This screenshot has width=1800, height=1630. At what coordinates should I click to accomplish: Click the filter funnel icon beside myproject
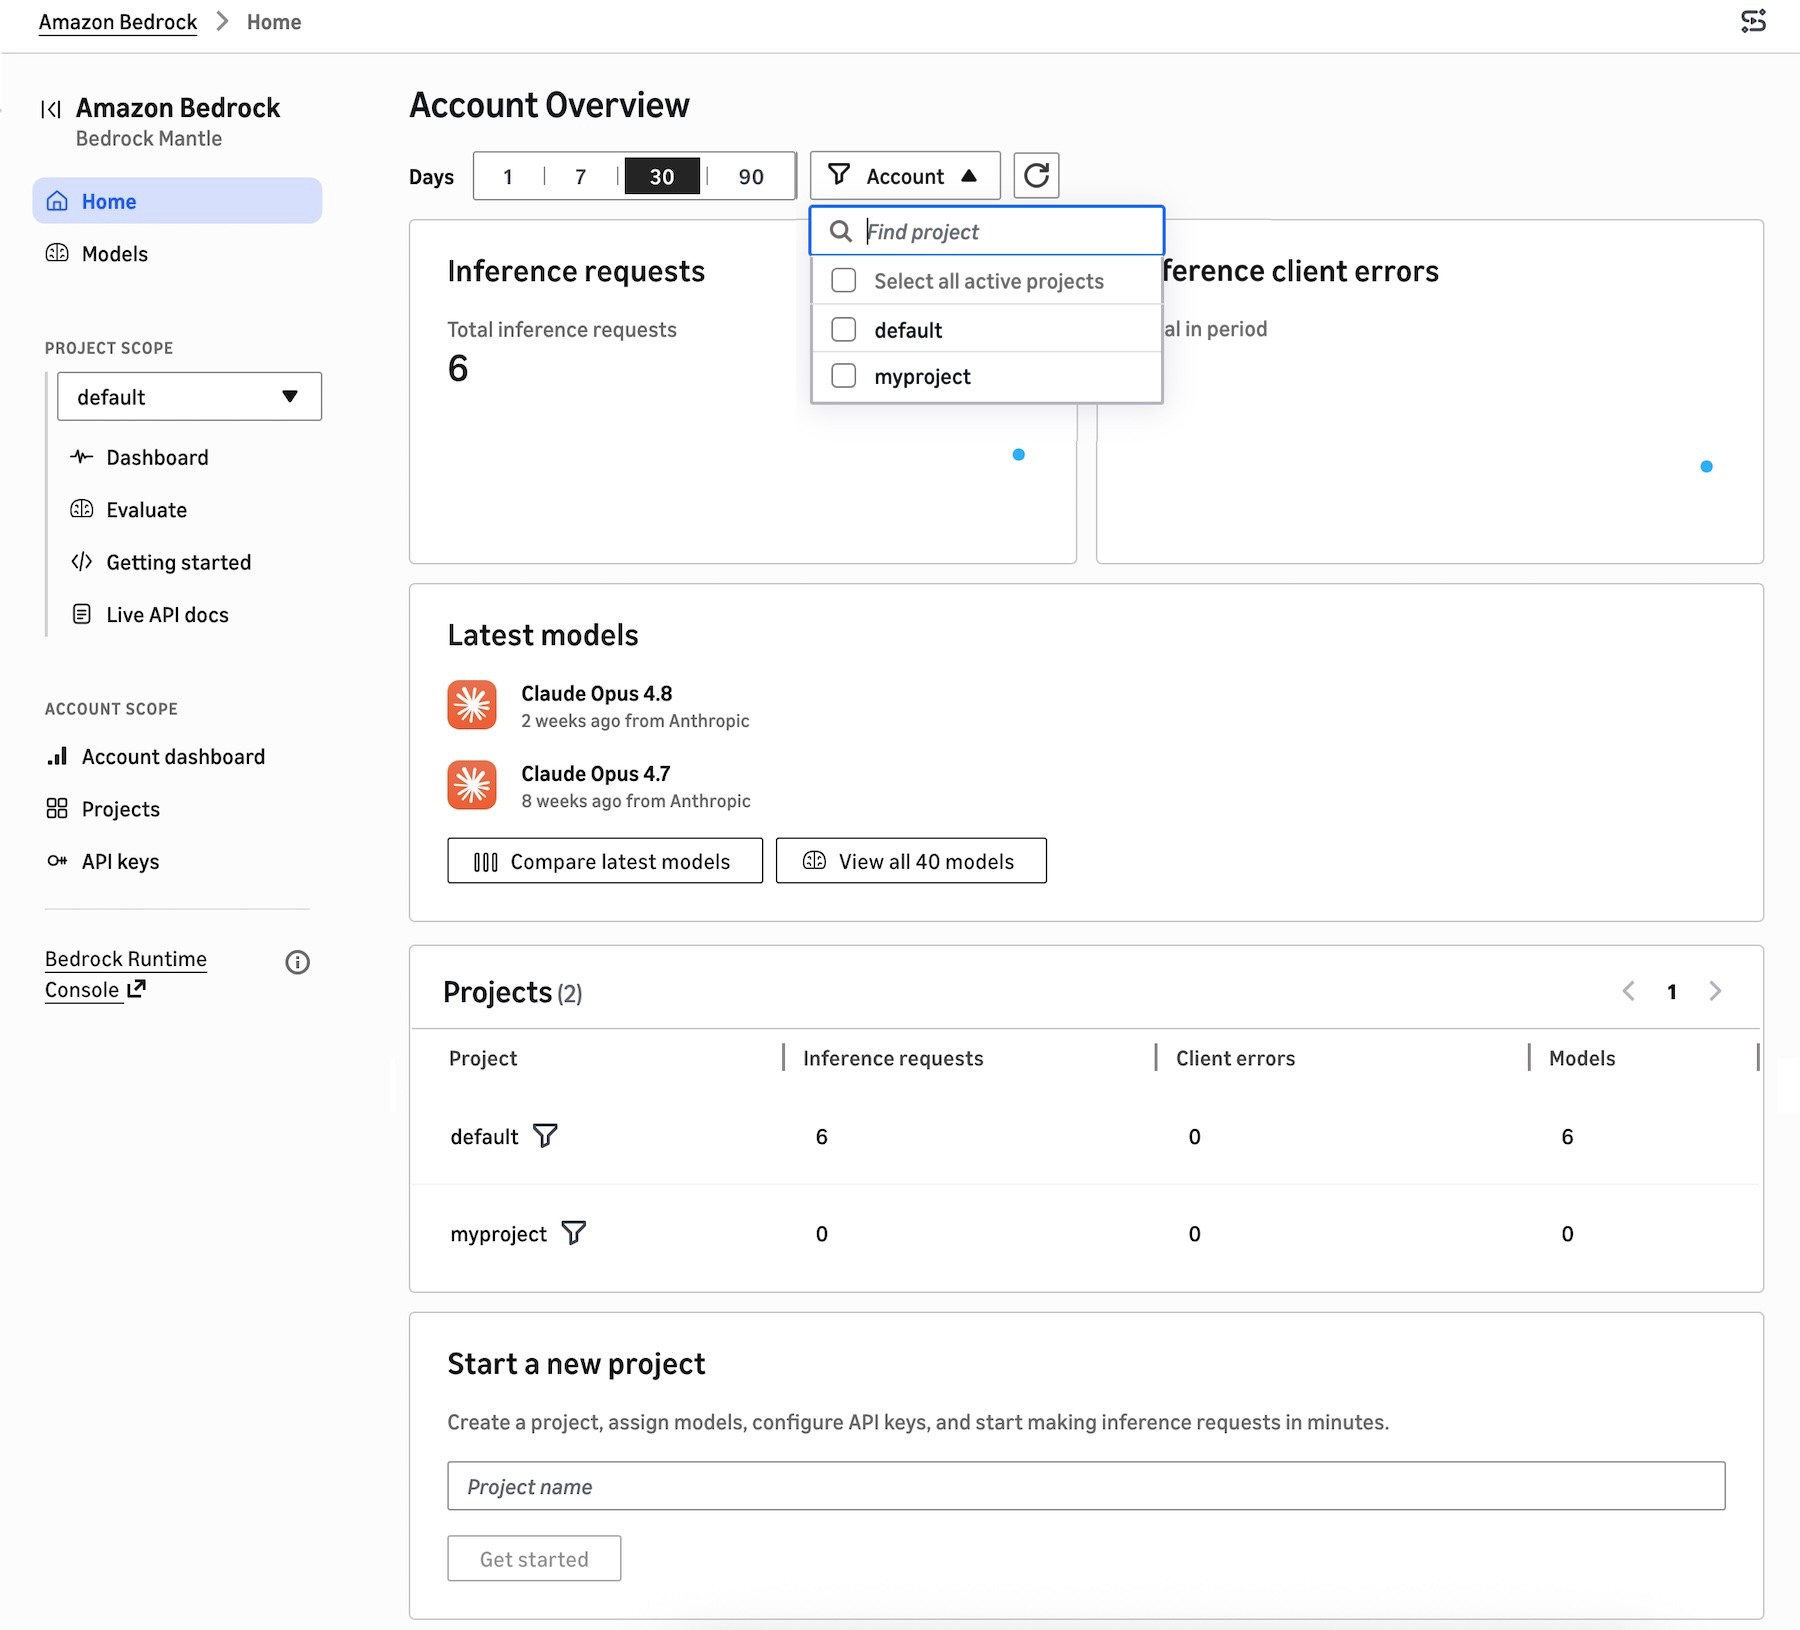point(574,1233)
